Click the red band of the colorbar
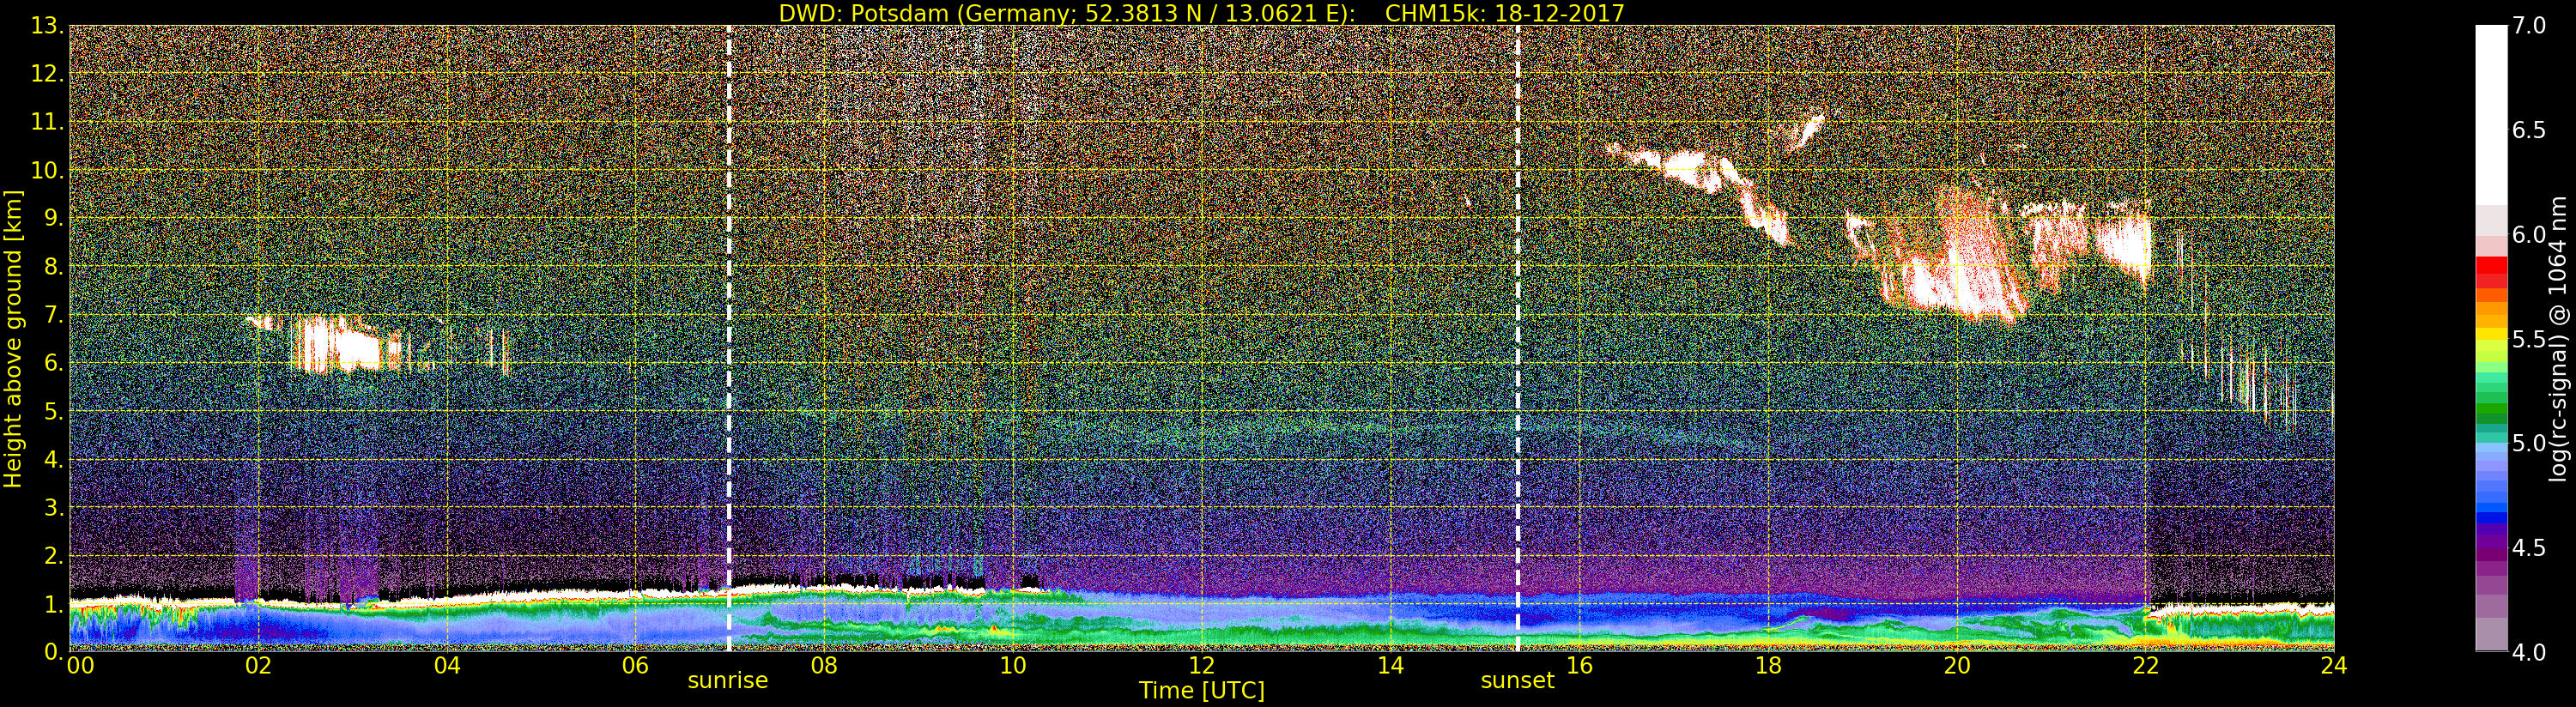Screen dimensions: 2576x707 (2491, 272)
